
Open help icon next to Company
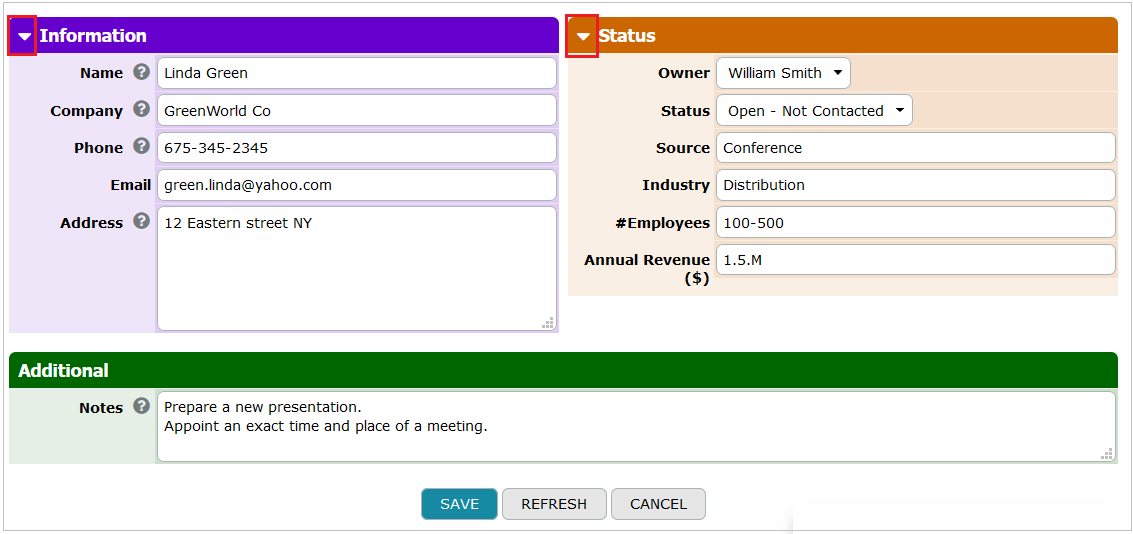[142, 110]
